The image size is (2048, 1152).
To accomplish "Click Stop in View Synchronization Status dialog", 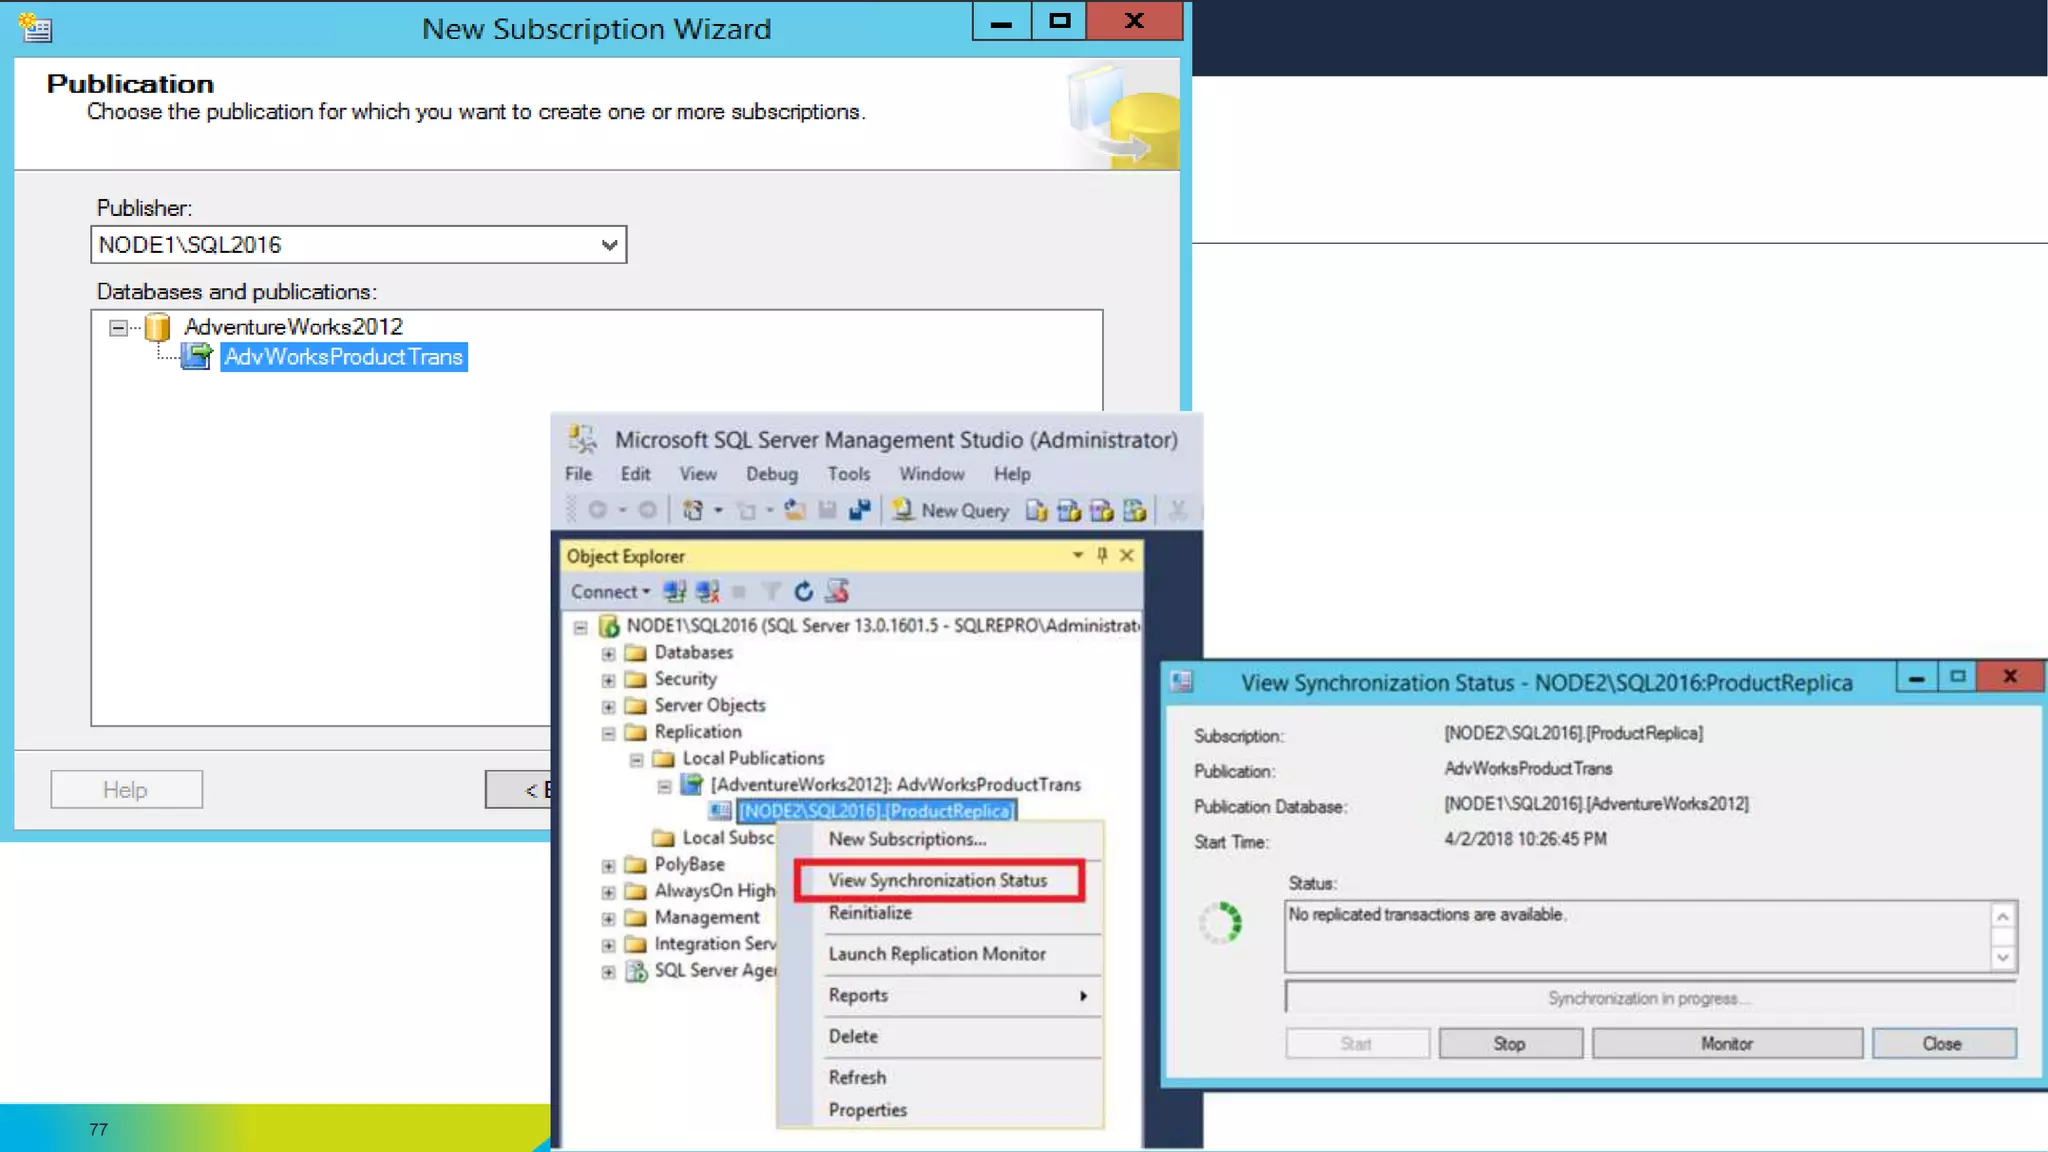I will click(x=1510, y=1043).
